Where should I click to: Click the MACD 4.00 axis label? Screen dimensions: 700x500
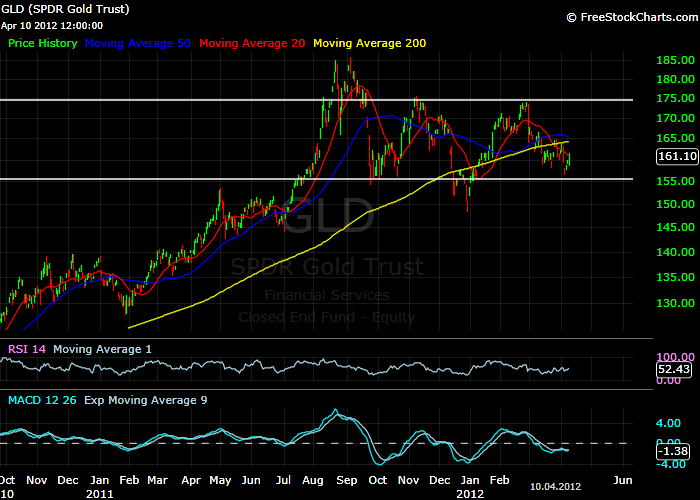[x=668, y=423]
